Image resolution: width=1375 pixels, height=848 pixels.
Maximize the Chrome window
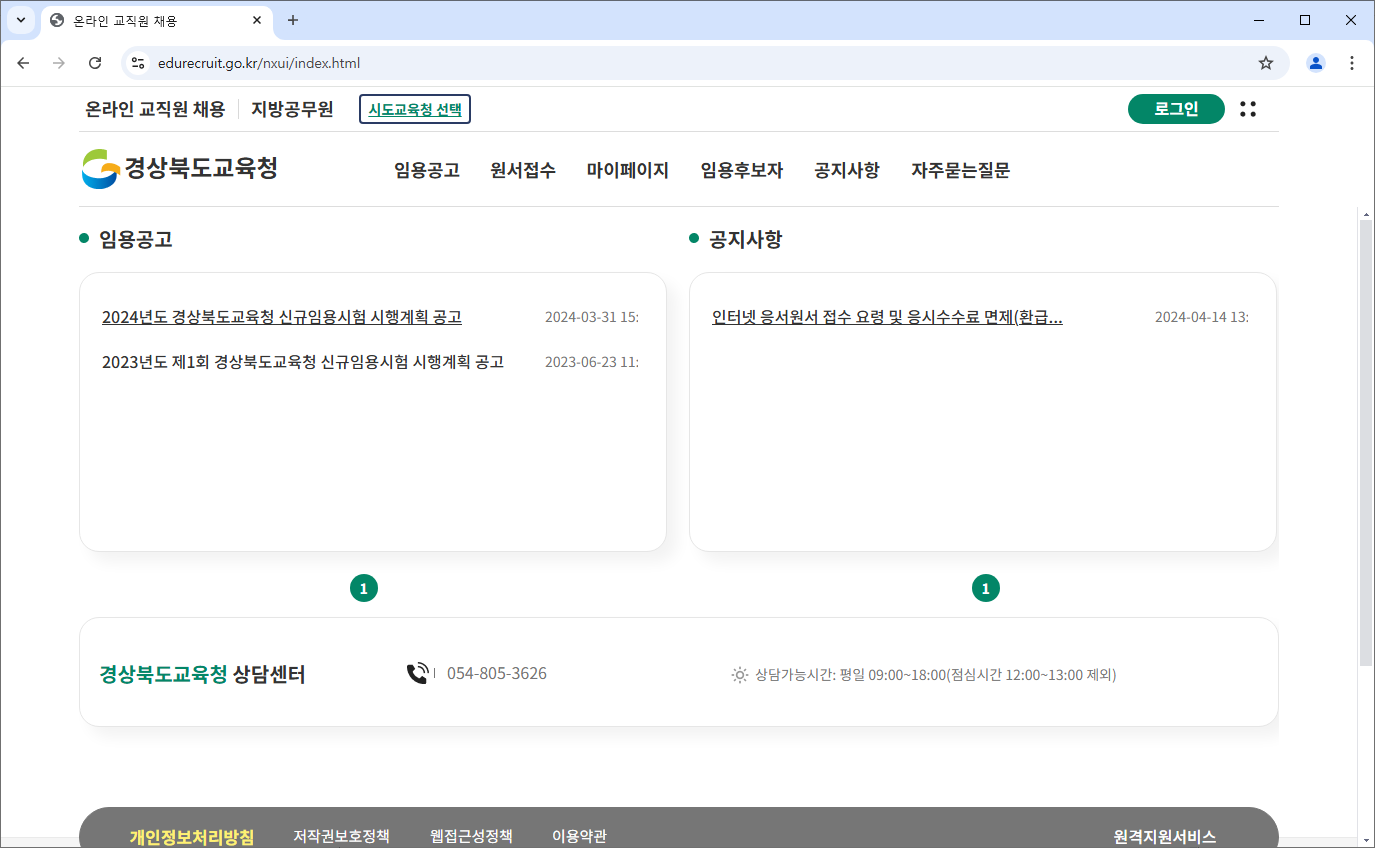click(1305, 20)
